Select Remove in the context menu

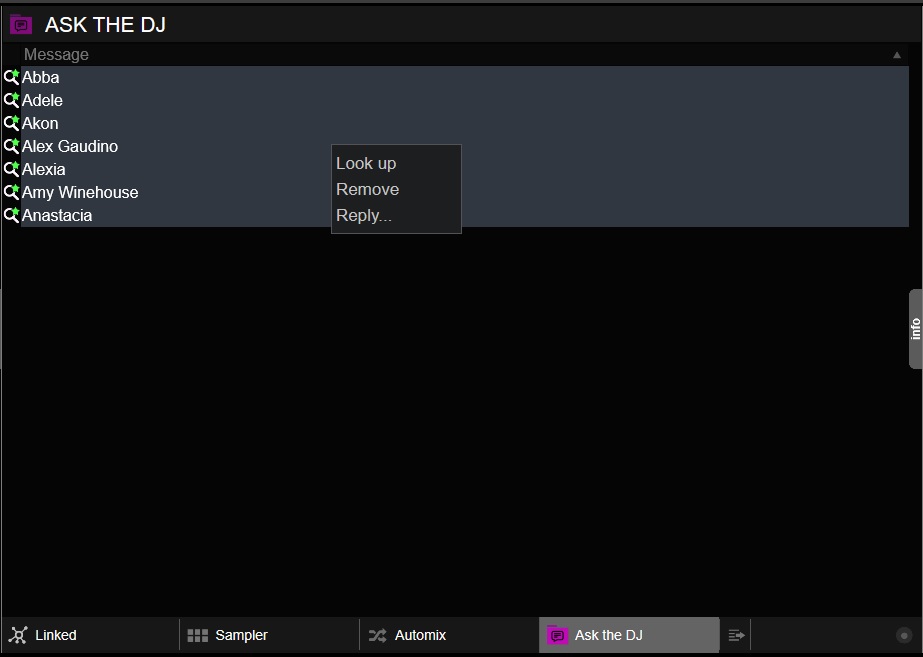367,189
